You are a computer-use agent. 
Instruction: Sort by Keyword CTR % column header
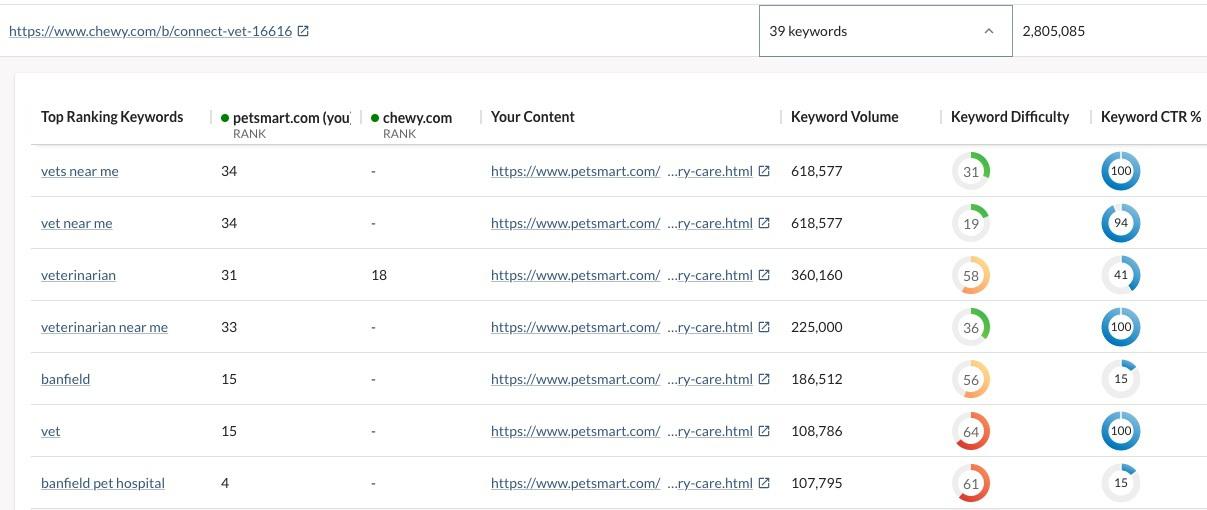tap(1151, 117)
